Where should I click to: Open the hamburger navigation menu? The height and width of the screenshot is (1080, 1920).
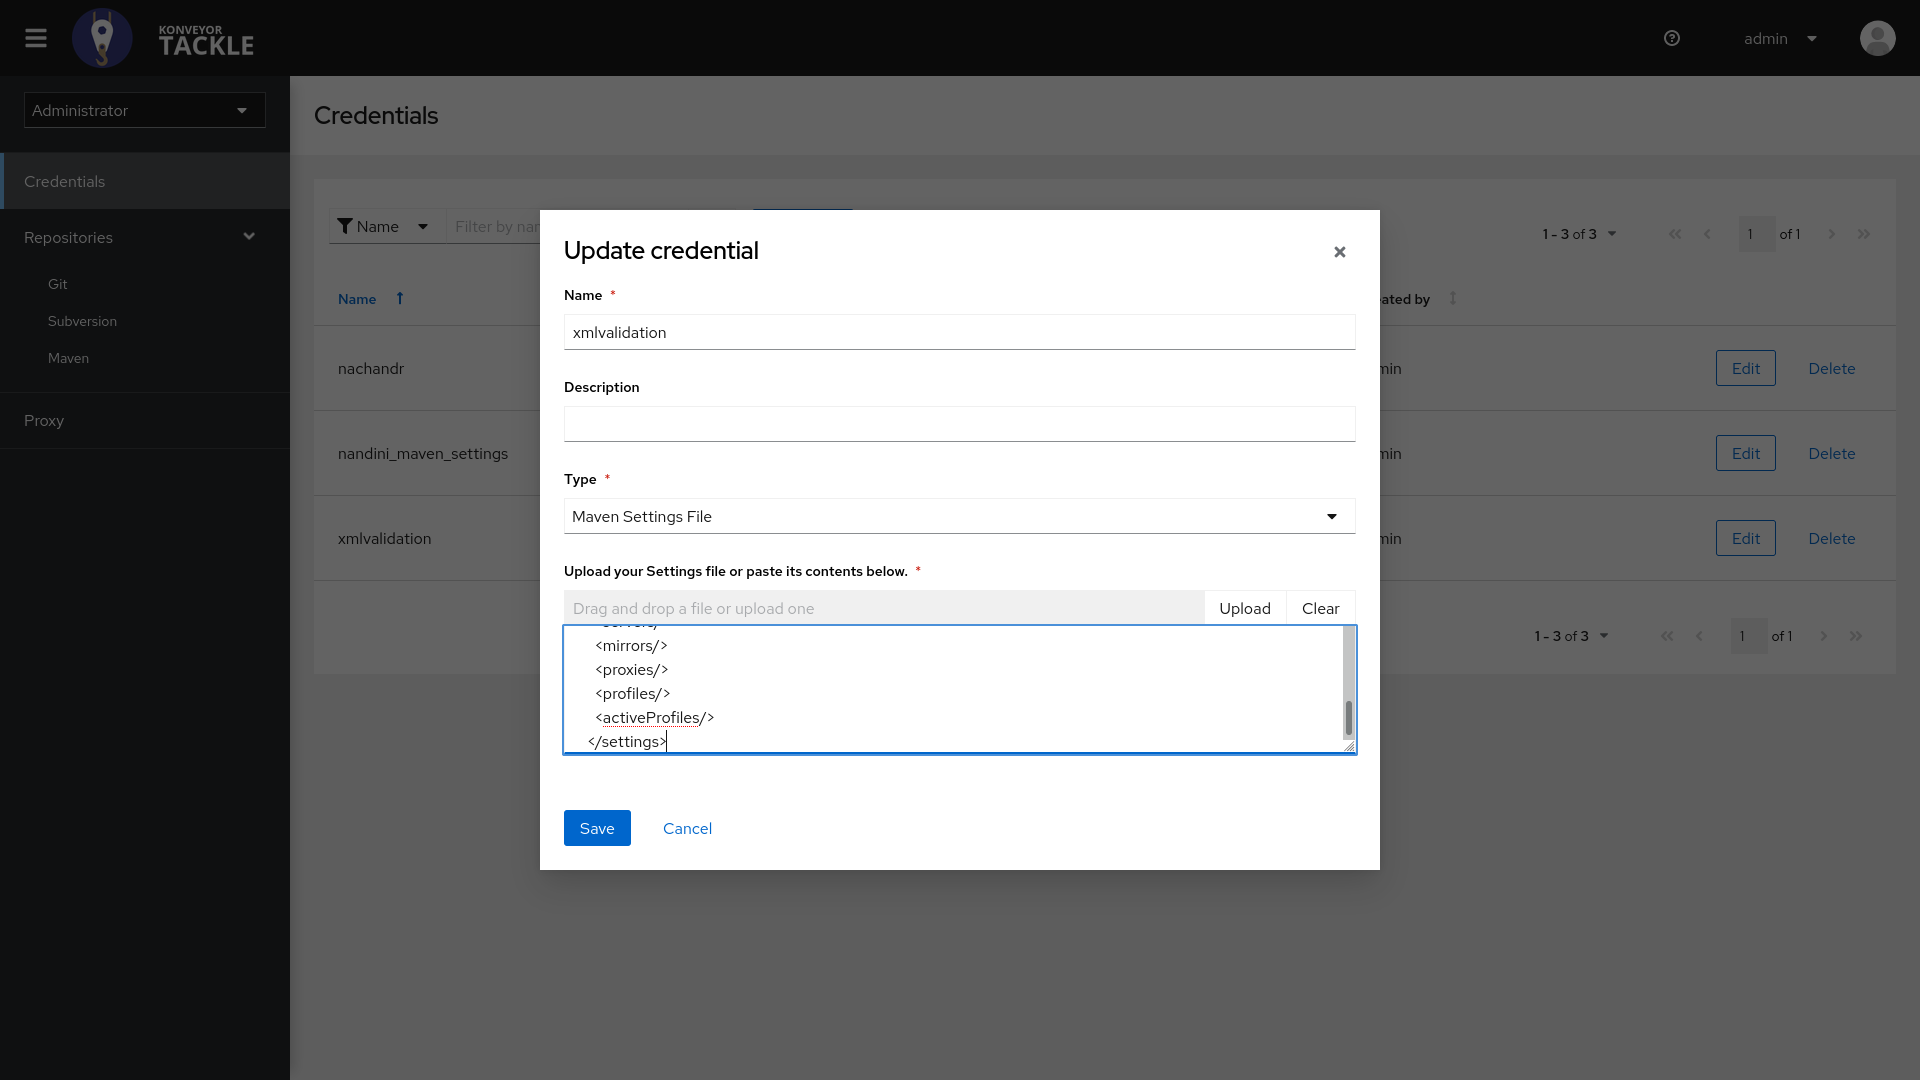[x=36, y=38]
